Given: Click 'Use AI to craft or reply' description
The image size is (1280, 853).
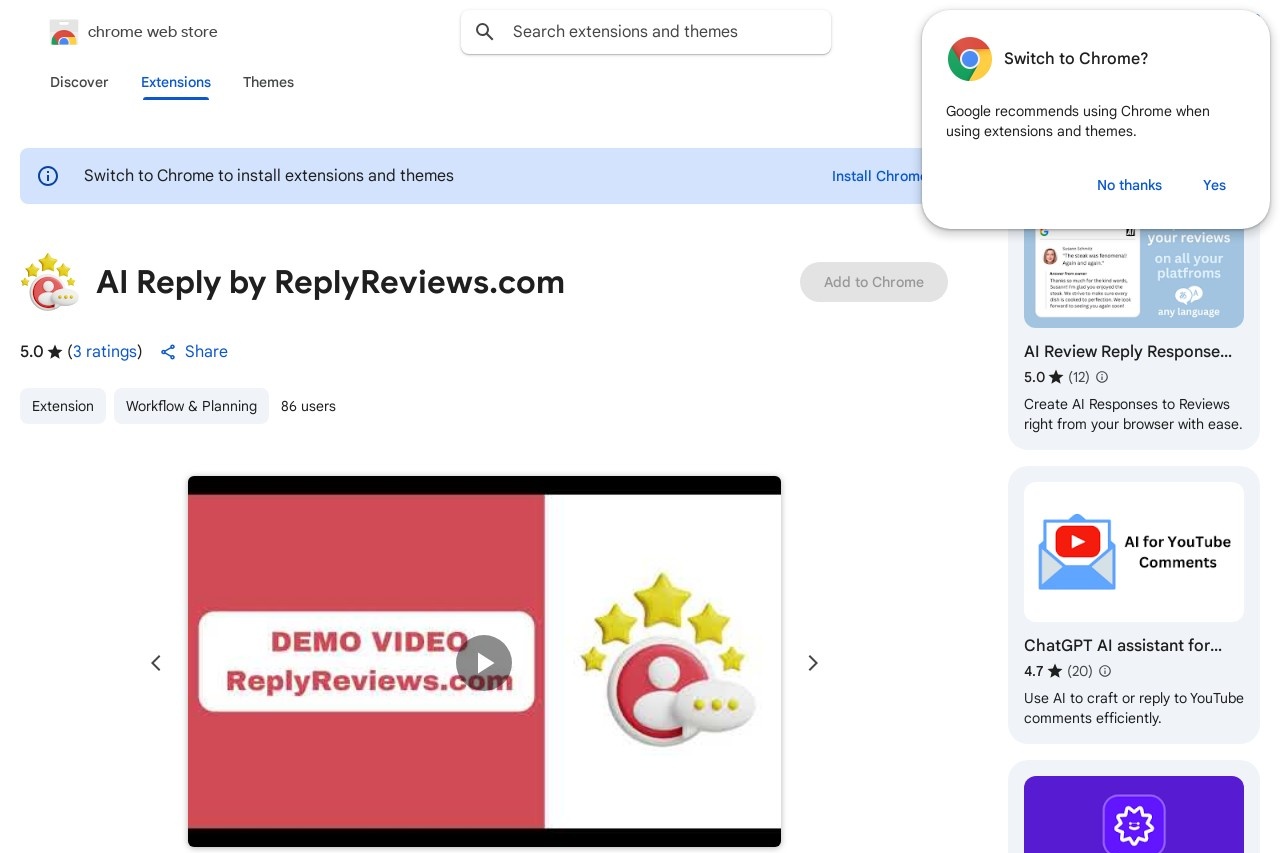Looking at the screenshot, I should pos(1134,708).
